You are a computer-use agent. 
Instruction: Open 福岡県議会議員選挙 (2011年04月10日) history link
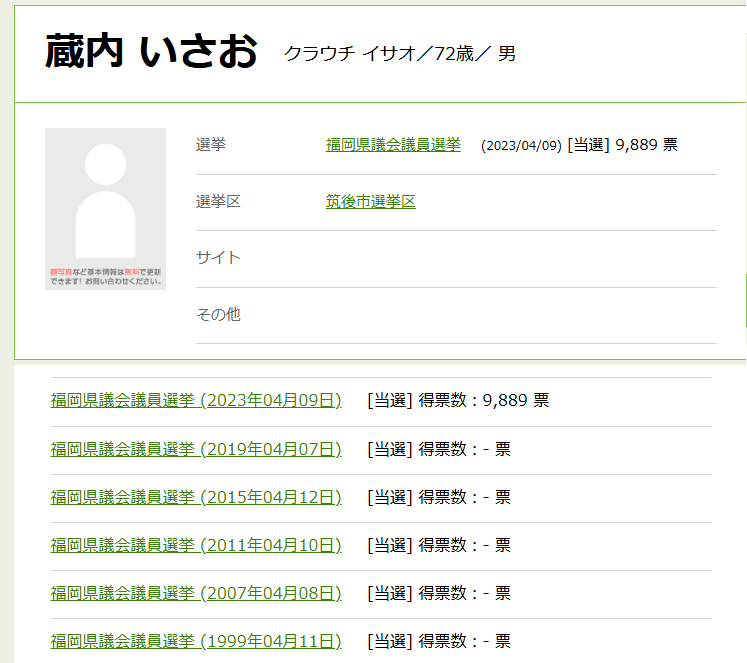196,545
